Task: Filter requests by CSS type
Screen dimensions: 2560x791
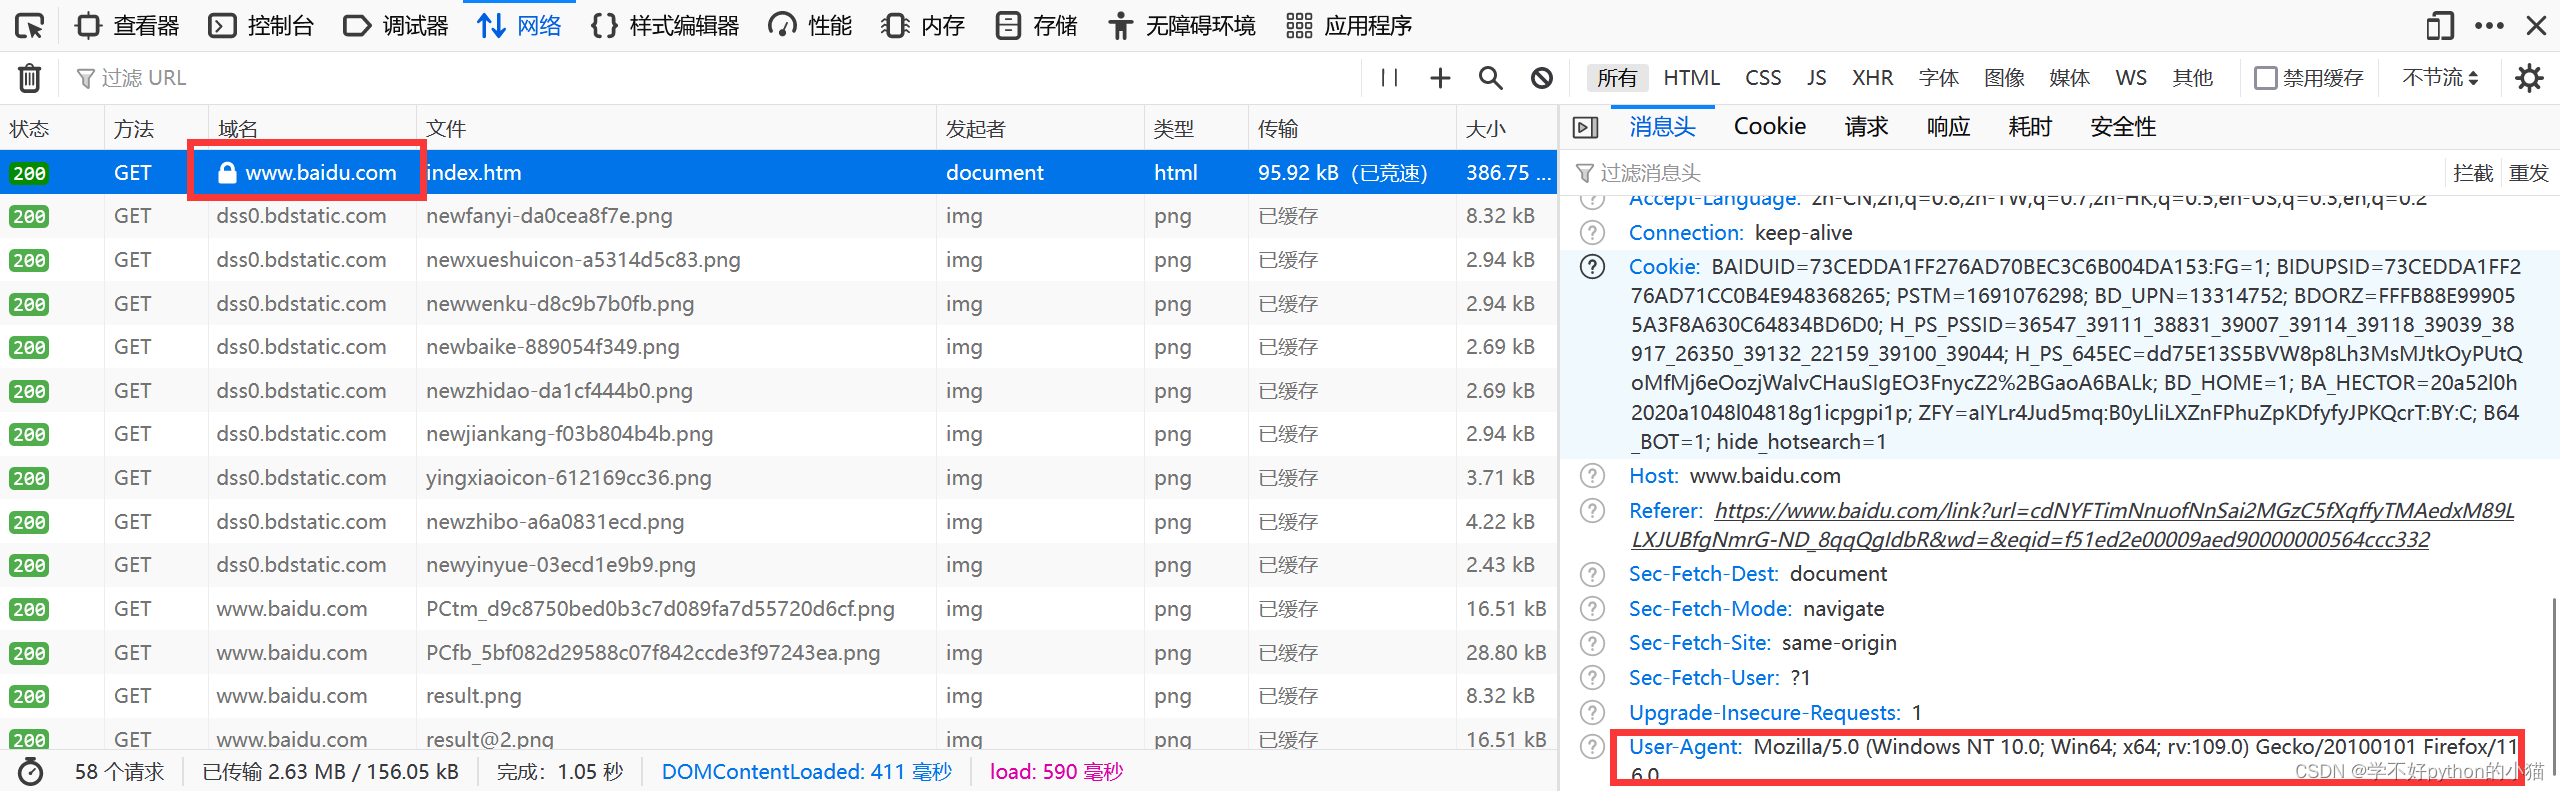Action: tap(1763, 78)
